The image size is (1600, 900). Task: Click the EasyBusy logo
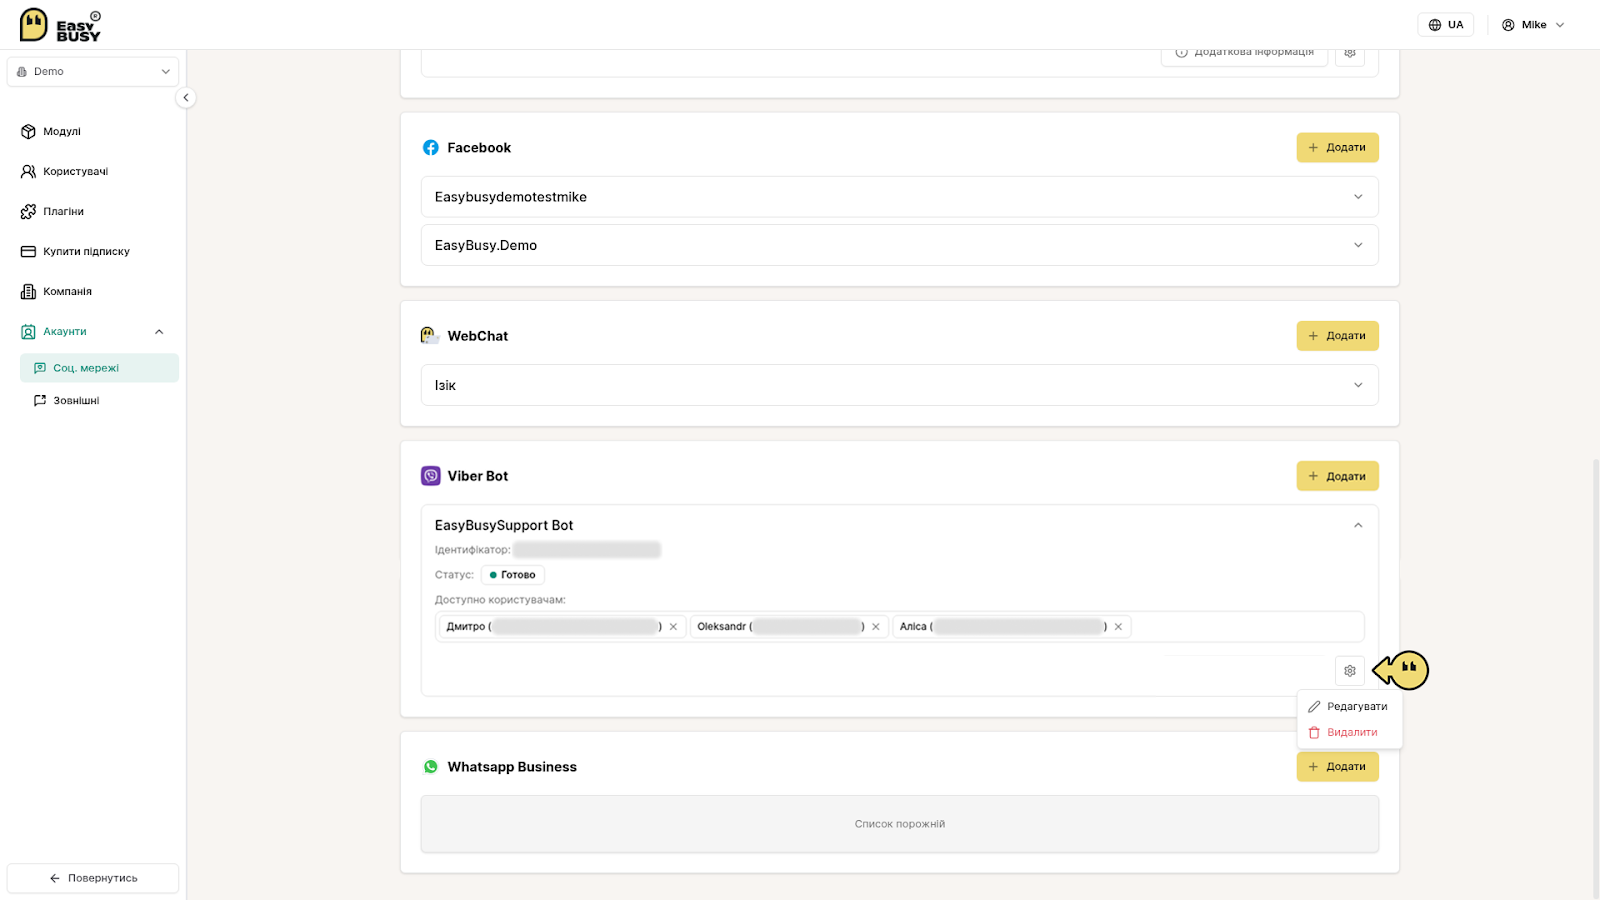[60, 25]
